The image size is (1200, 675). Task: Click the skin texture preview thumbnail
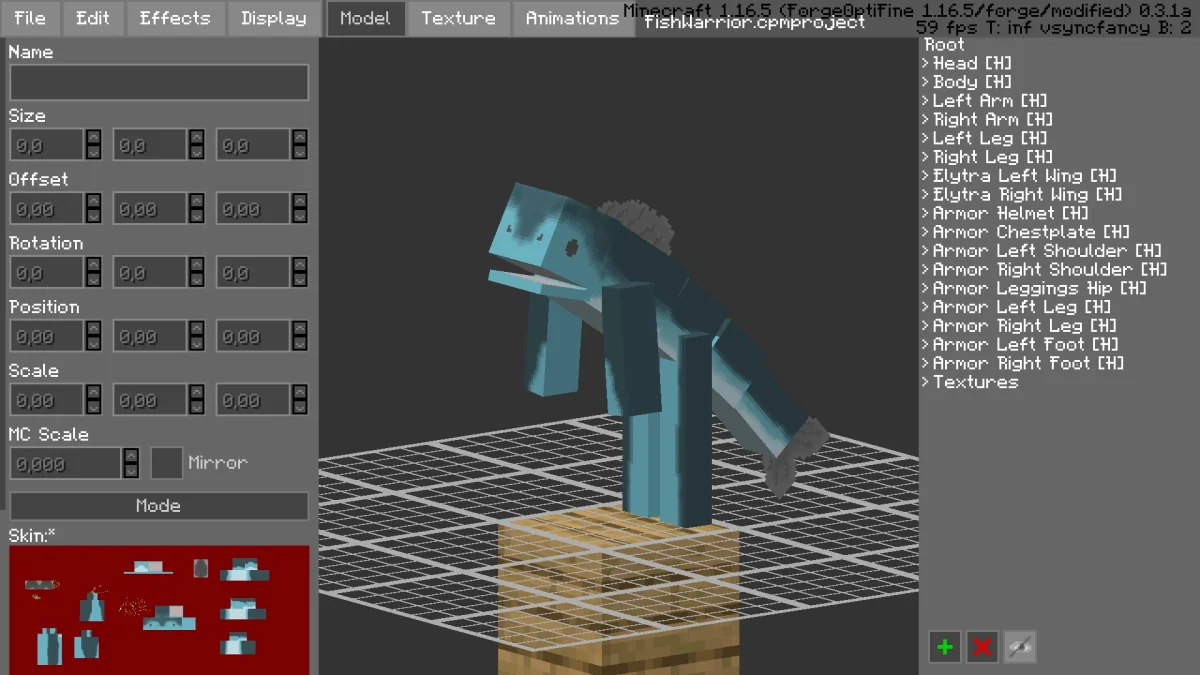point(160,609)
